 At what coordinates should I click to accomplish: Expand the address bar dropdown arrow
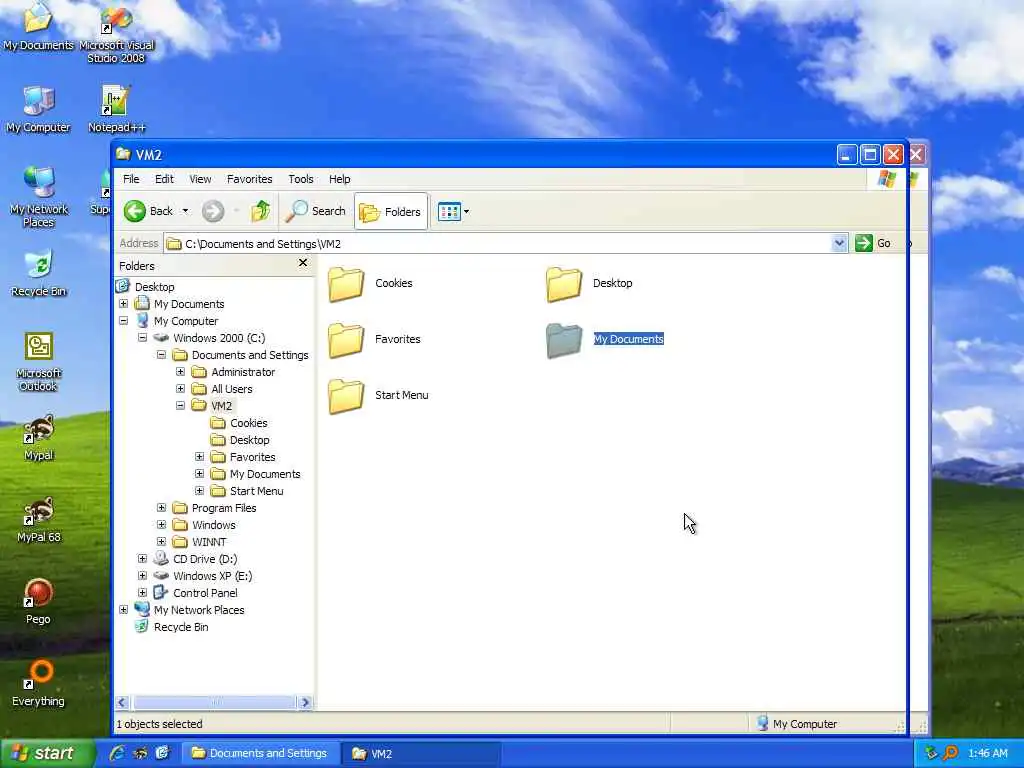[x=839, y=244]
